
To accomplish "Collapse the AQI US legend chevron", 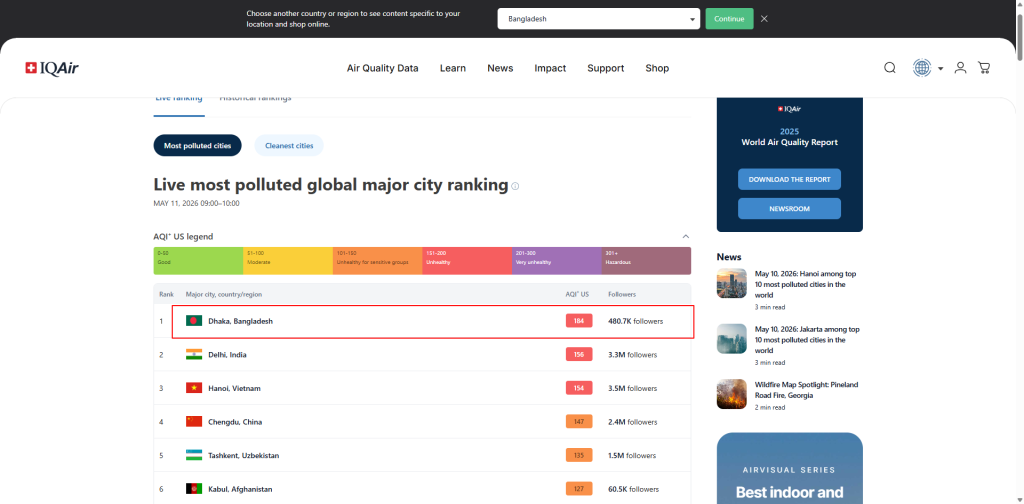I will 686,236.
